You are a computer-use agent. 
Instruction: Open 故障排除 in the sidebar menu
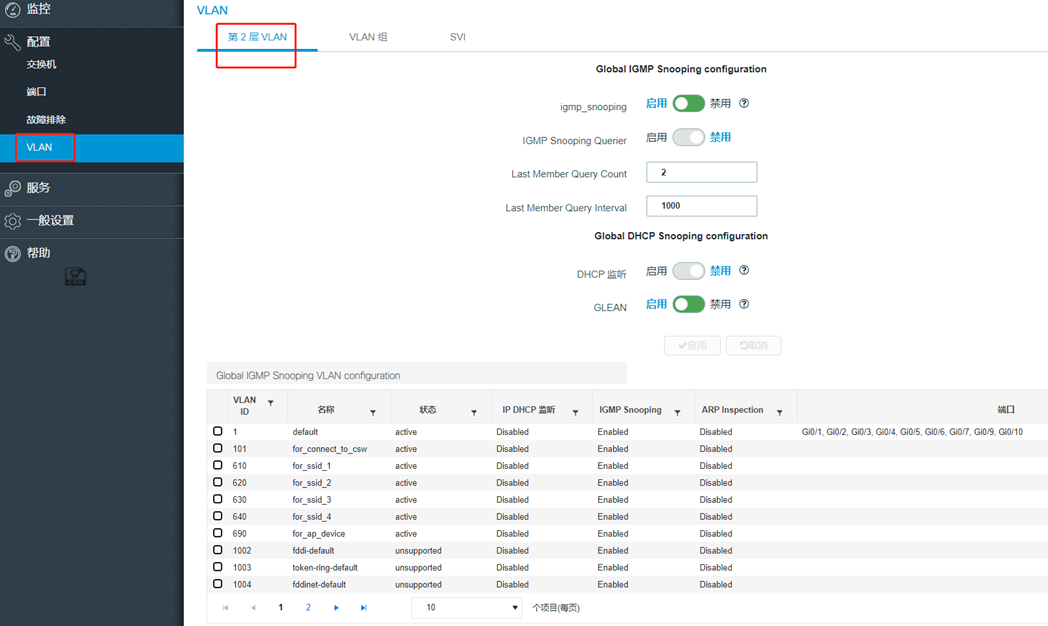(x=46, y=120)
